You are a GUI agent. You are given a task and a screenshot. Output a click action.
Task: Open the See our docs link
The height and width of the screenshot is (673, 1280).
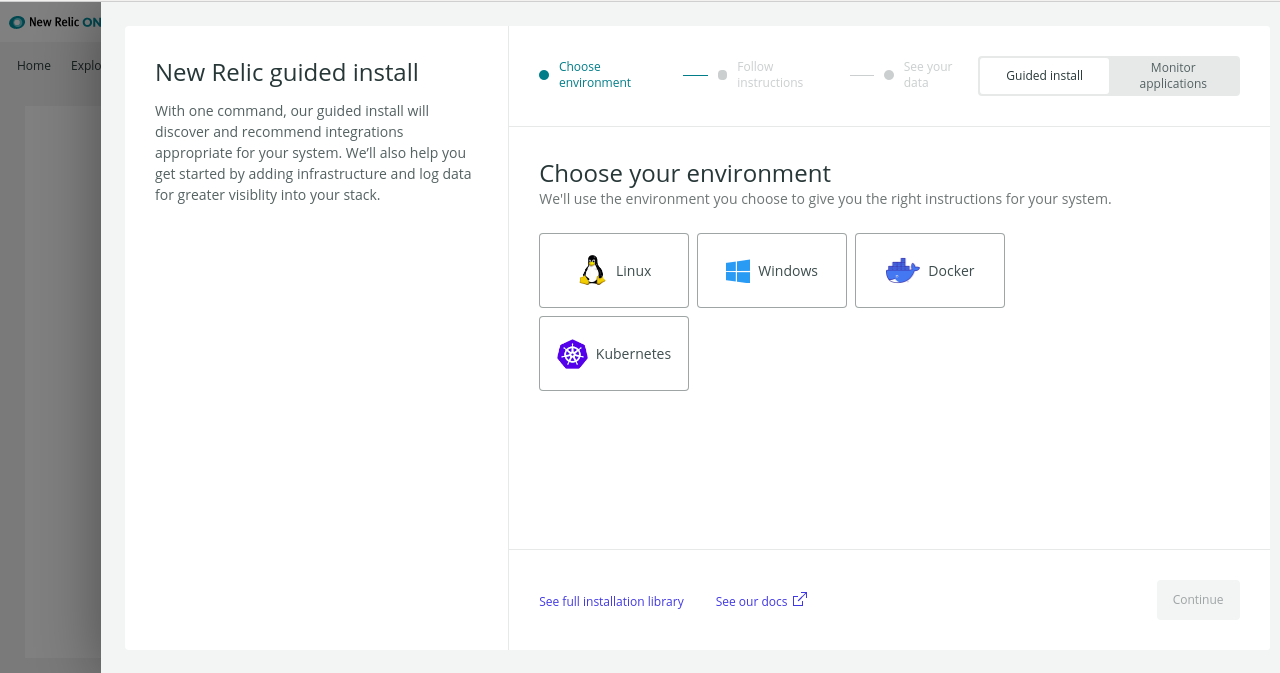752,601
